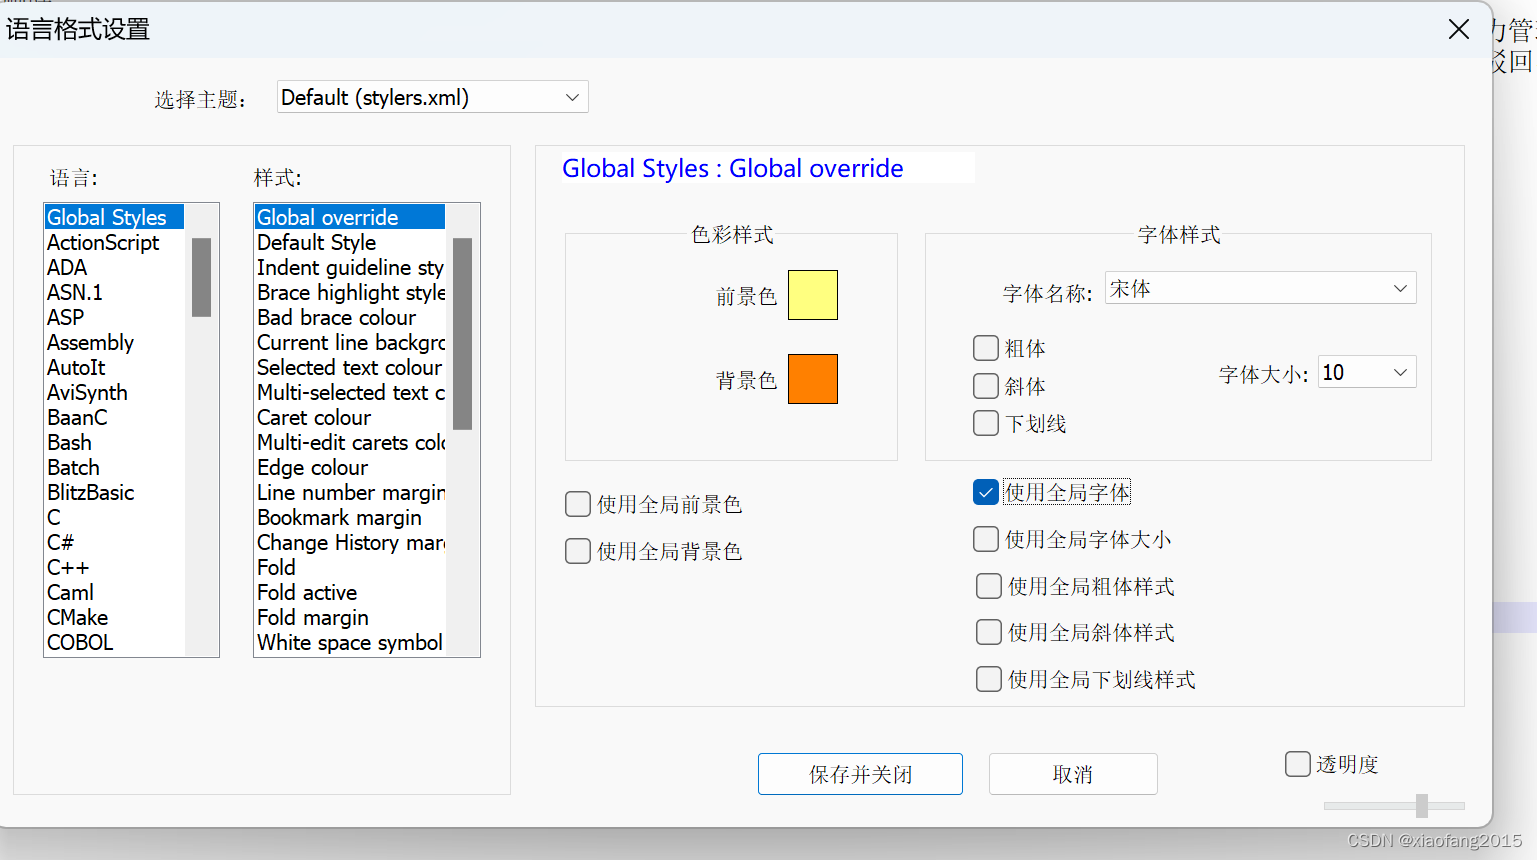Select Multi-selected text colour style

350,392
